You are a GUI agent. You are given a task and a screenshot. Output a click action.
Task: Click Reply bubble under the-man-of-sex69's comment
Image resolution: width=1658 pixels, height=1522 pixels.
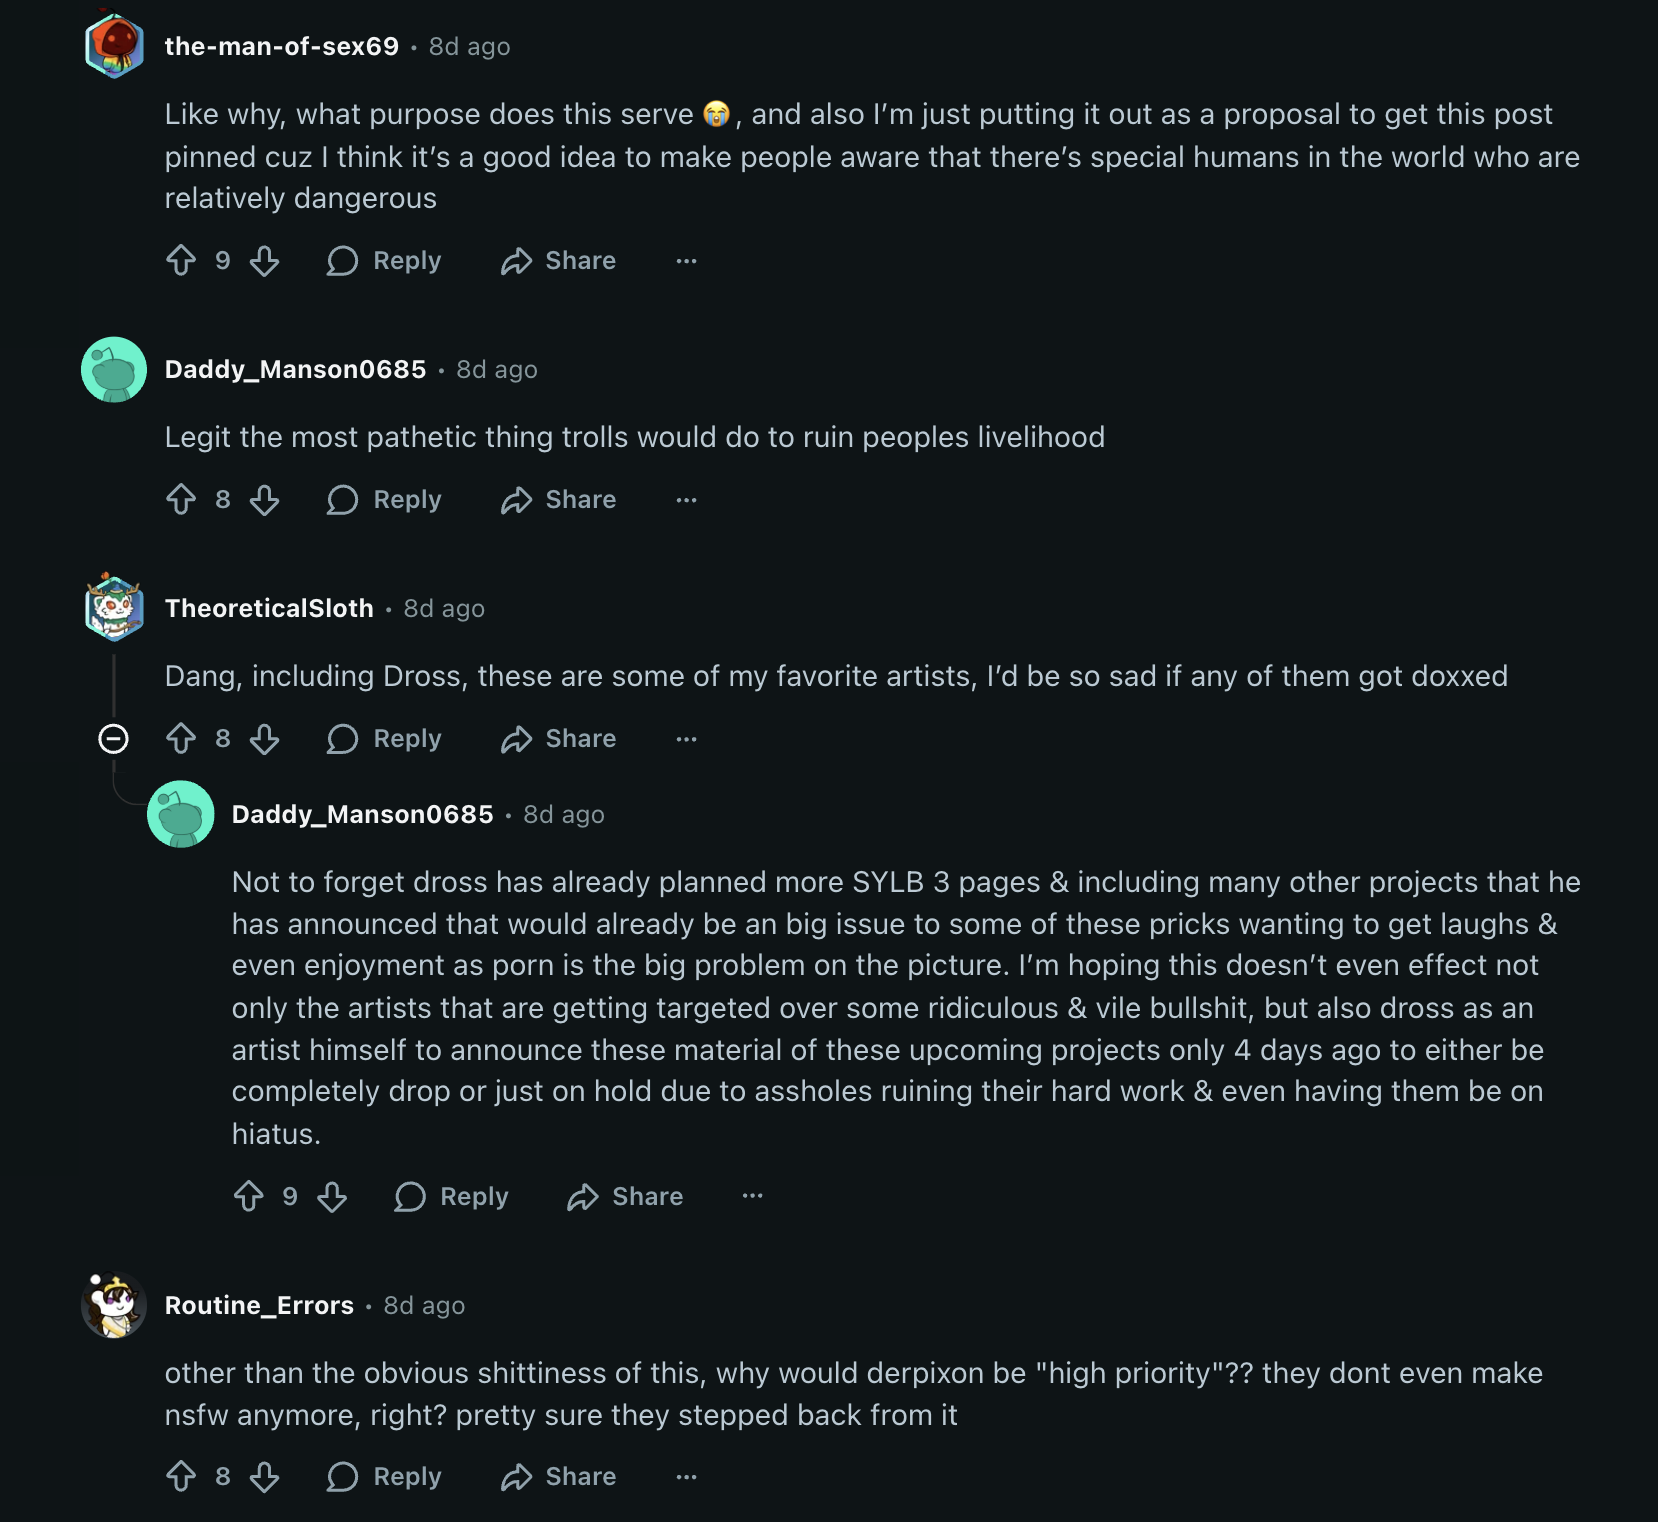tap(342, 261)
